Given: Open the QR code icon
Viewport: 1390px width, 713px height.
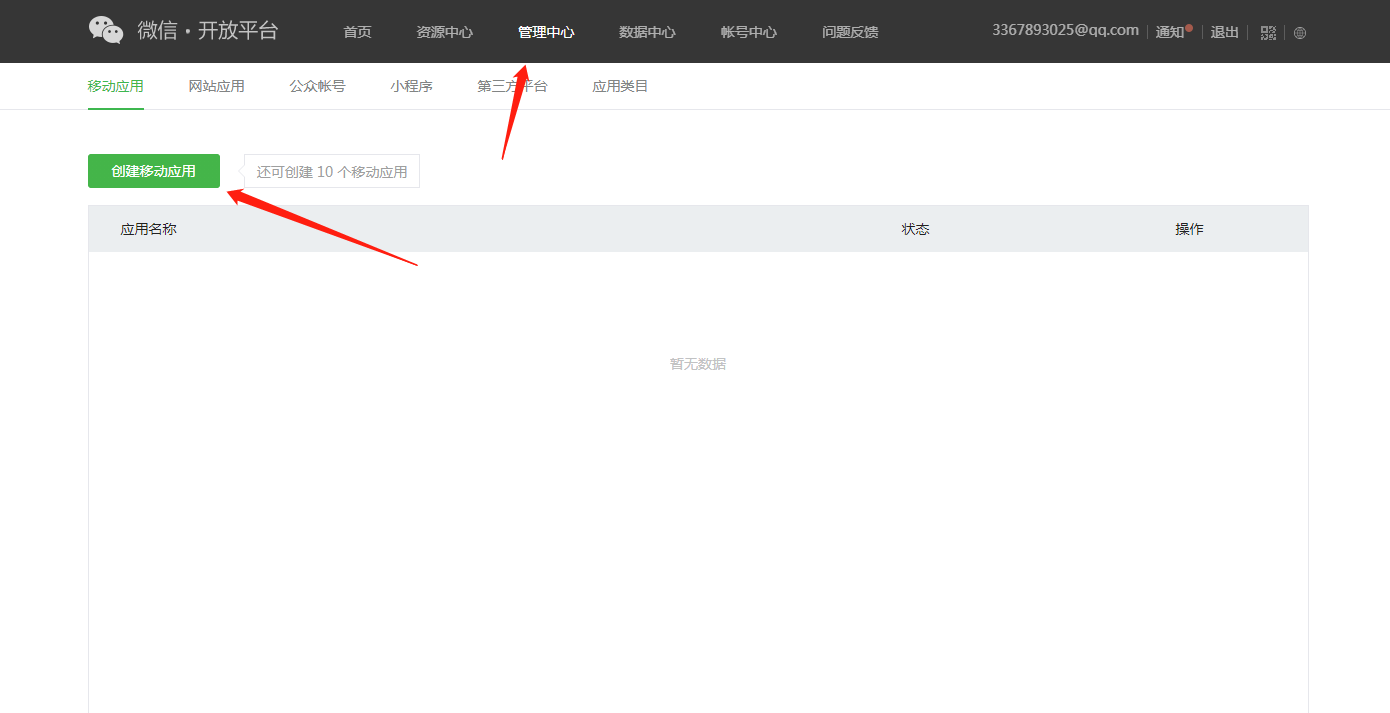Looking at the screenshot, I should pos(1268,32).
